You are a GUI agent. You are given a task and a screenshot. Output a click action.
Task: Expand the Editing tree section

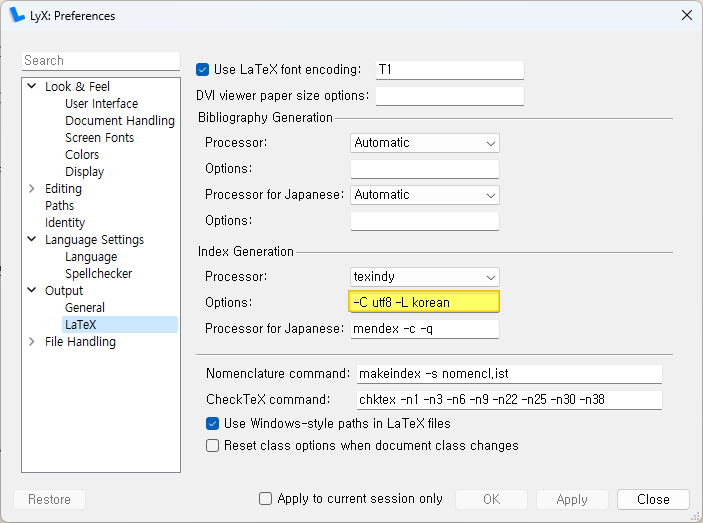click(32, 189)
